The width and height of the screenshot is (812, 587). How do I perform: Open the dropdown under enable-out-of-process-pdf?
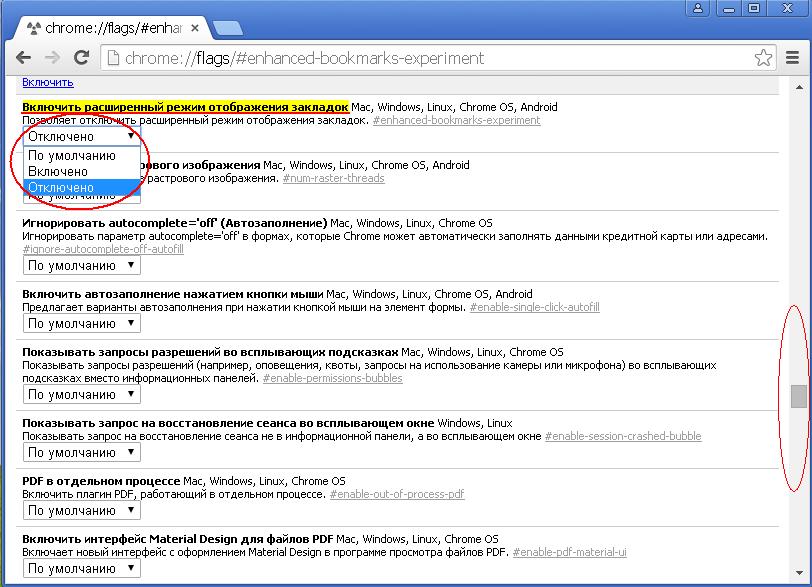click(x=81, y=510)
